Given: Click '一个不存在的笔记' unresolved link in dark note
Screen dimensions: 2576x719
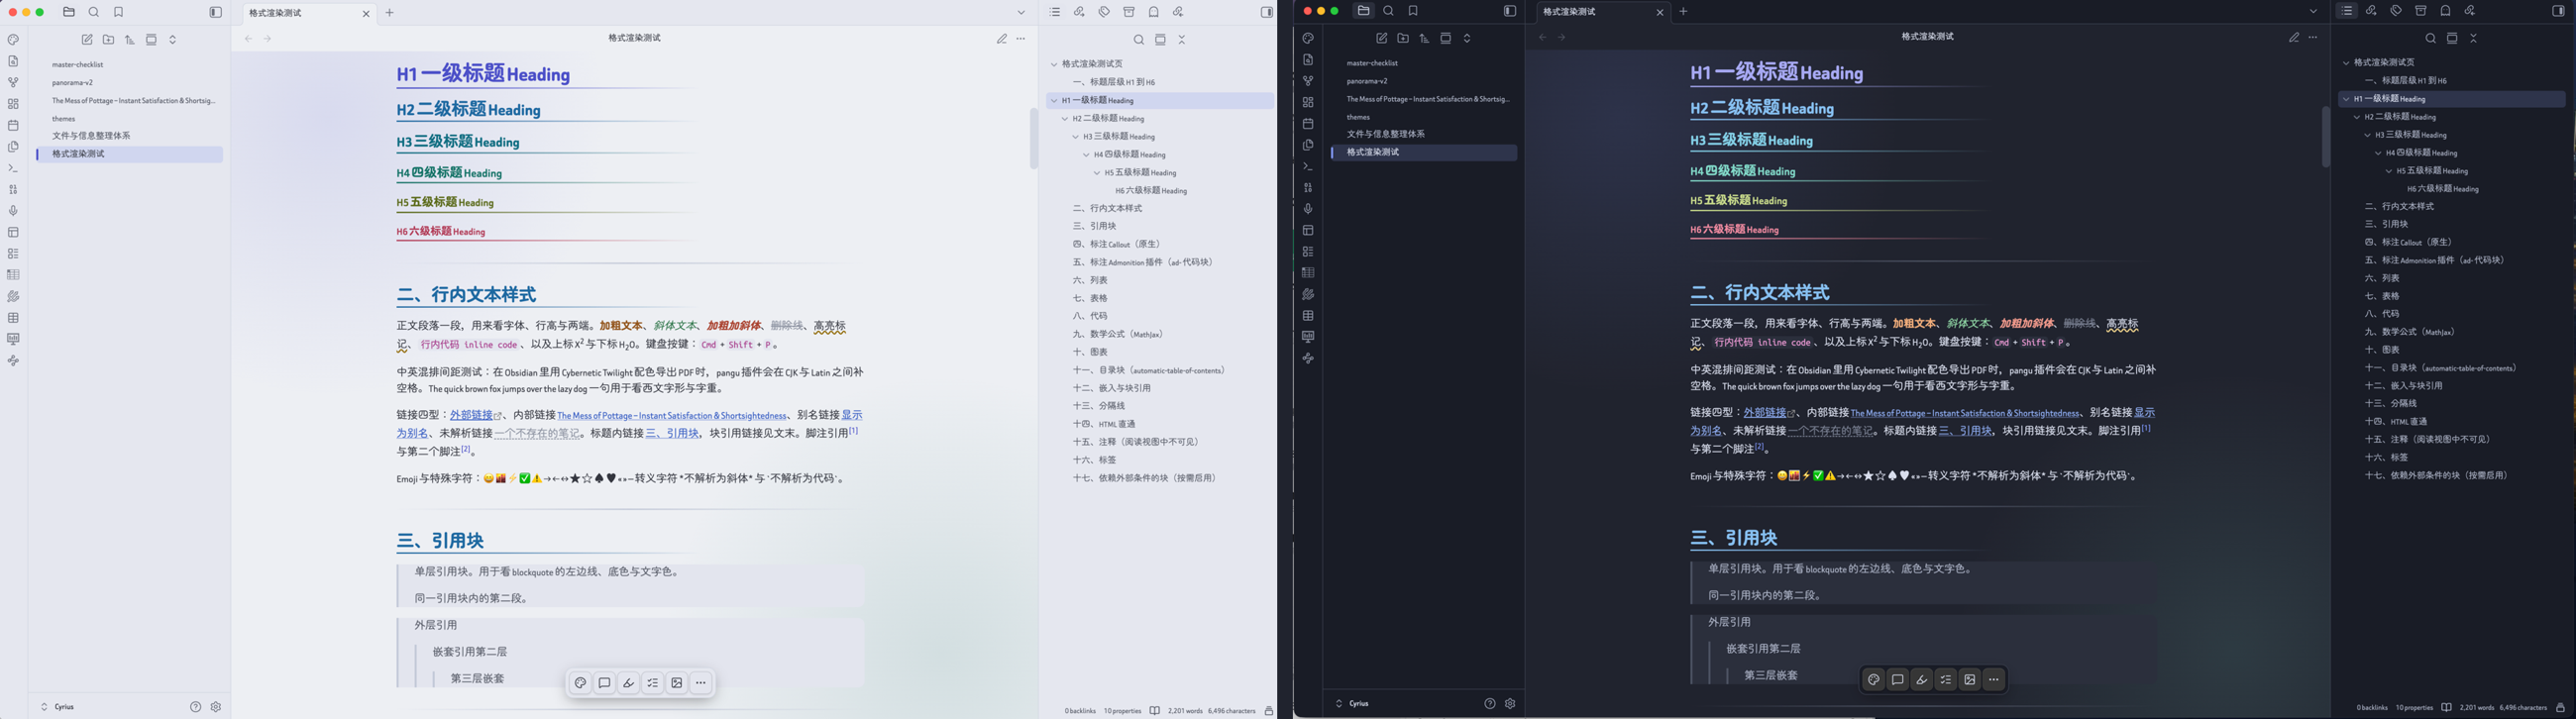Looking at the screenshot, I should (x=1831, y=431).
